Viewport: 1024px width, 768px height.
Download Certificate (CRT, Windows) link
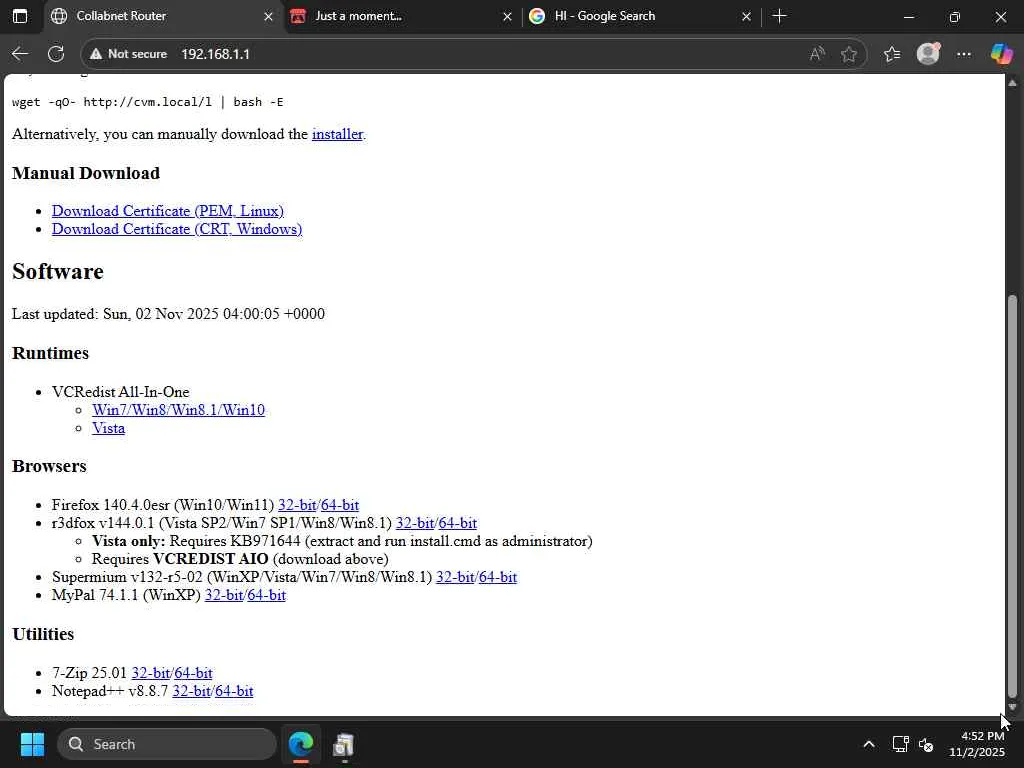coord(177,229)
